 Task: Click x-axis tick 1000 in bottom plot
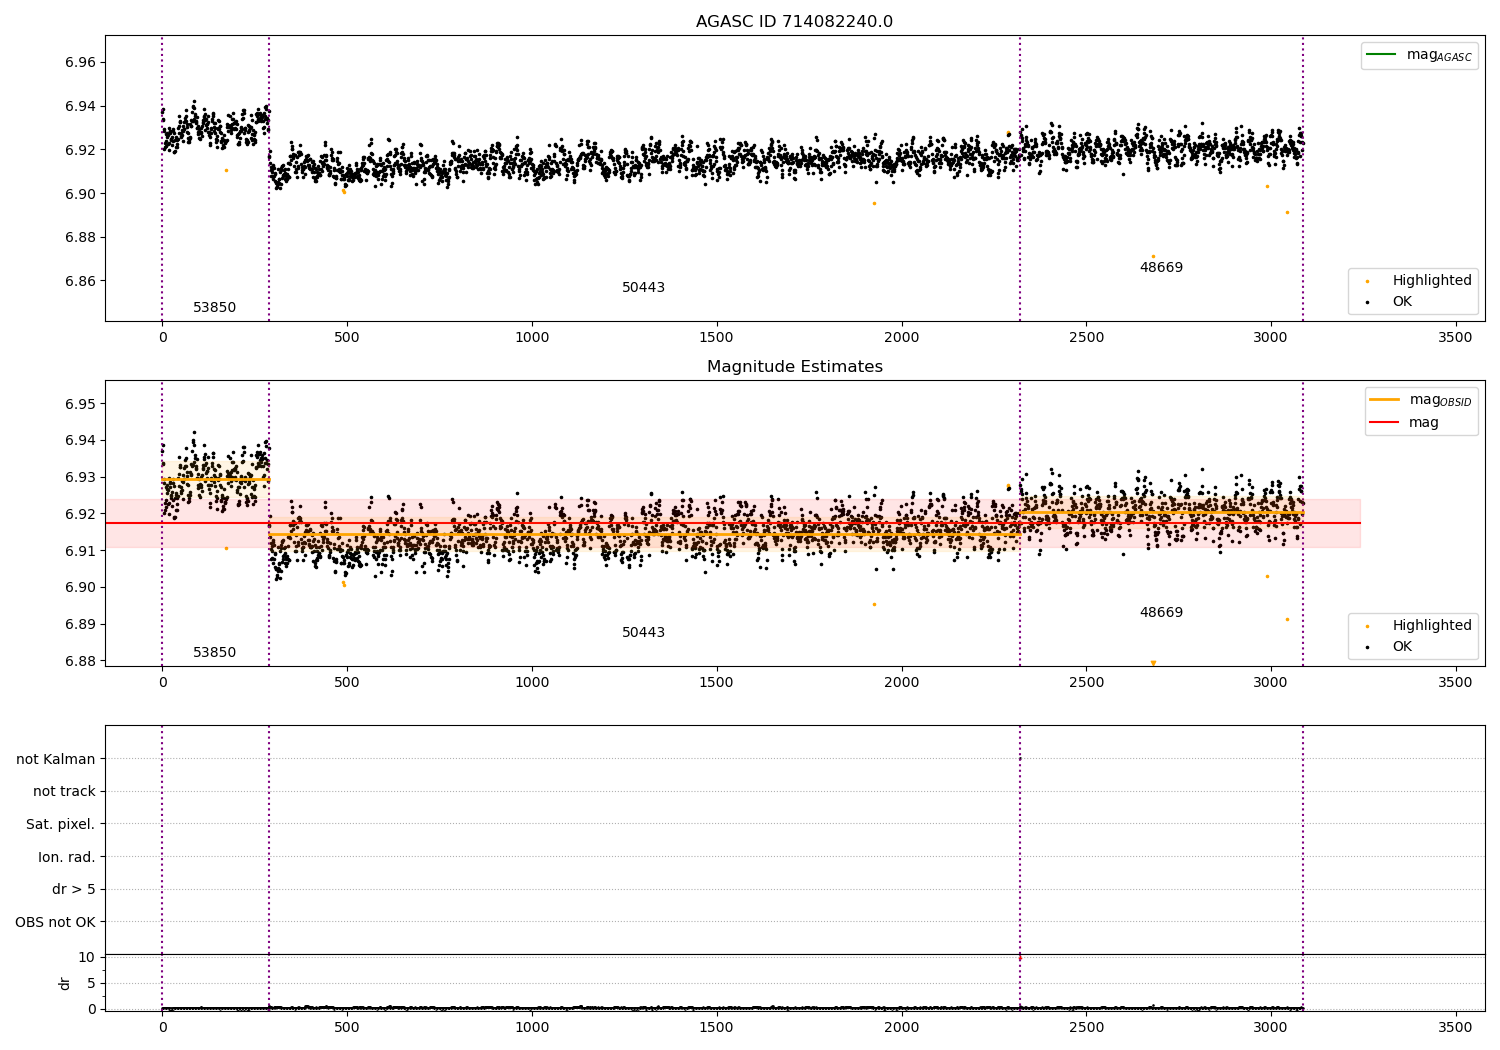point(532,1027)
